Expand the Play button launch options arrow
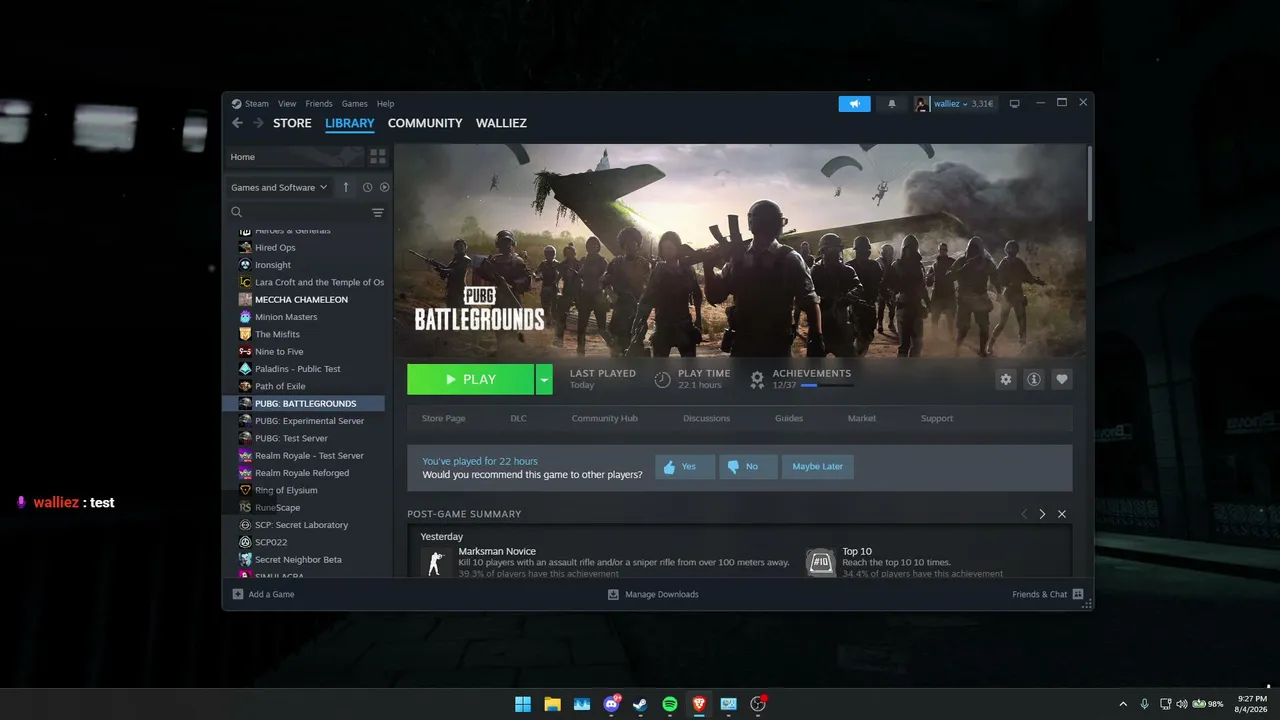This screenshot has width=1280, height=720. click(x=544, y=380)
